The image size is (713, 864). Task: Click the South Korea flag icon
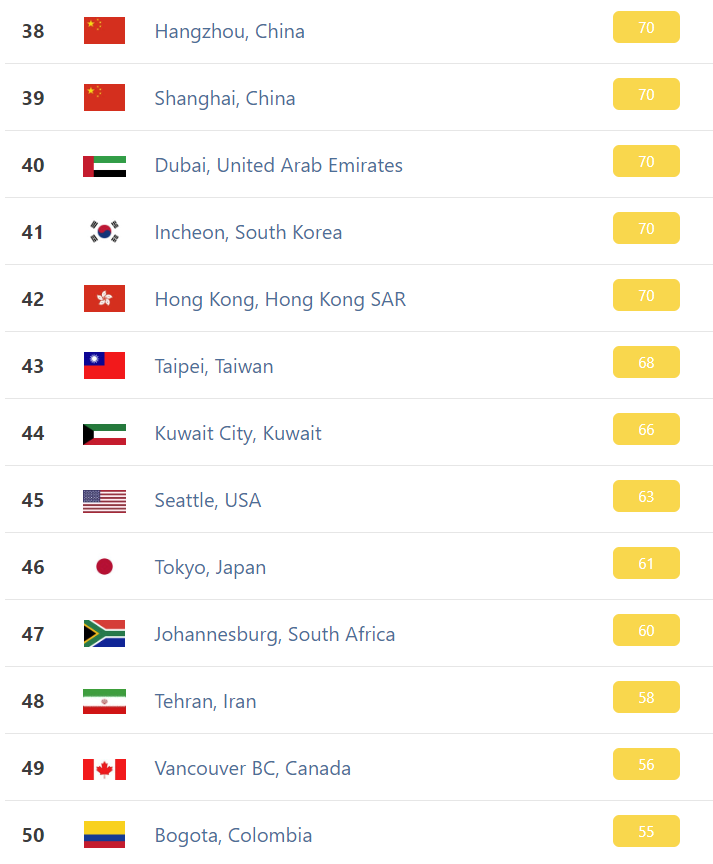pyautogui.click(x=104, y=231)
